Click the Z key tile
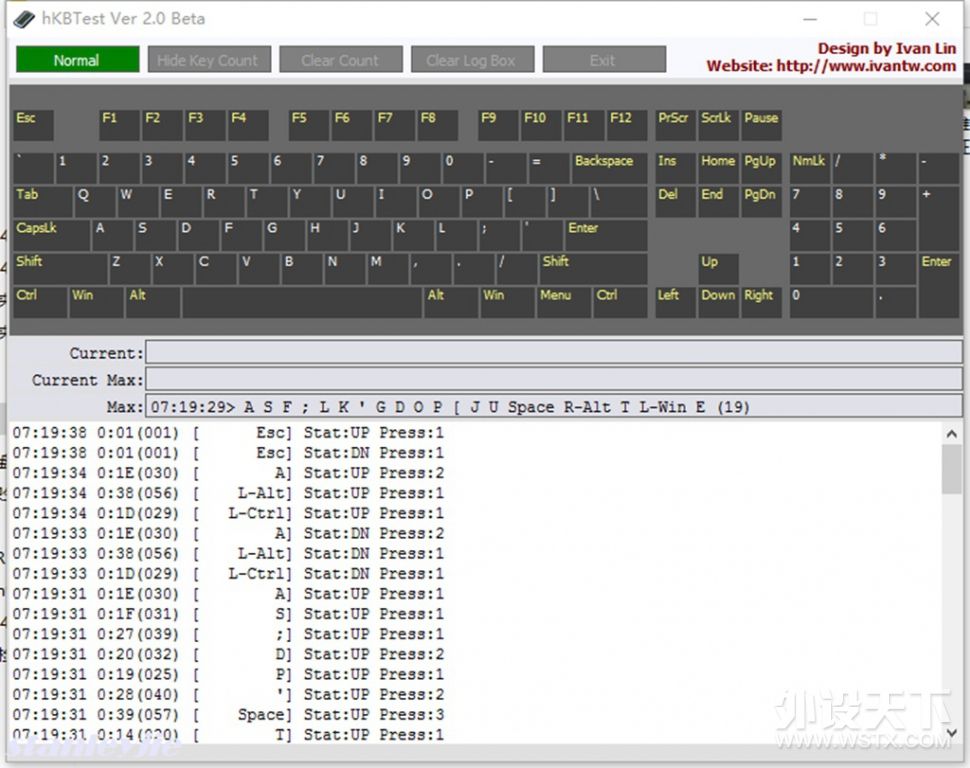Viewport: 970px width, 768px height. [130, 269]
